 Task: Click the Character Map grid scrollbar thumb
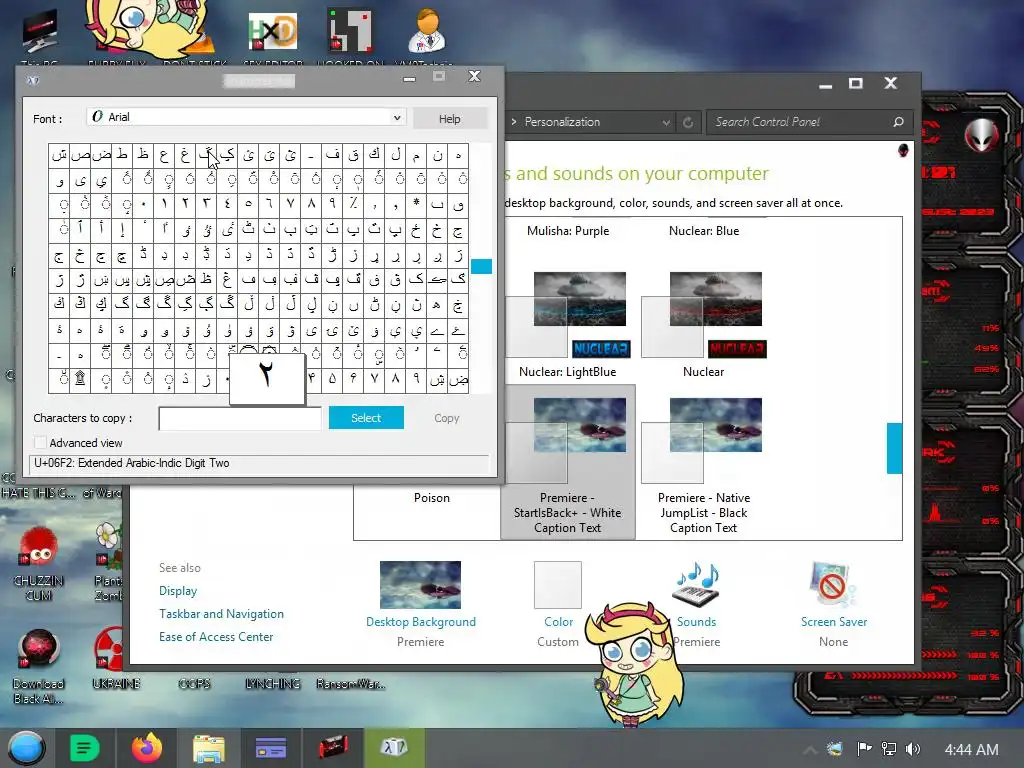tap(481, 266)
